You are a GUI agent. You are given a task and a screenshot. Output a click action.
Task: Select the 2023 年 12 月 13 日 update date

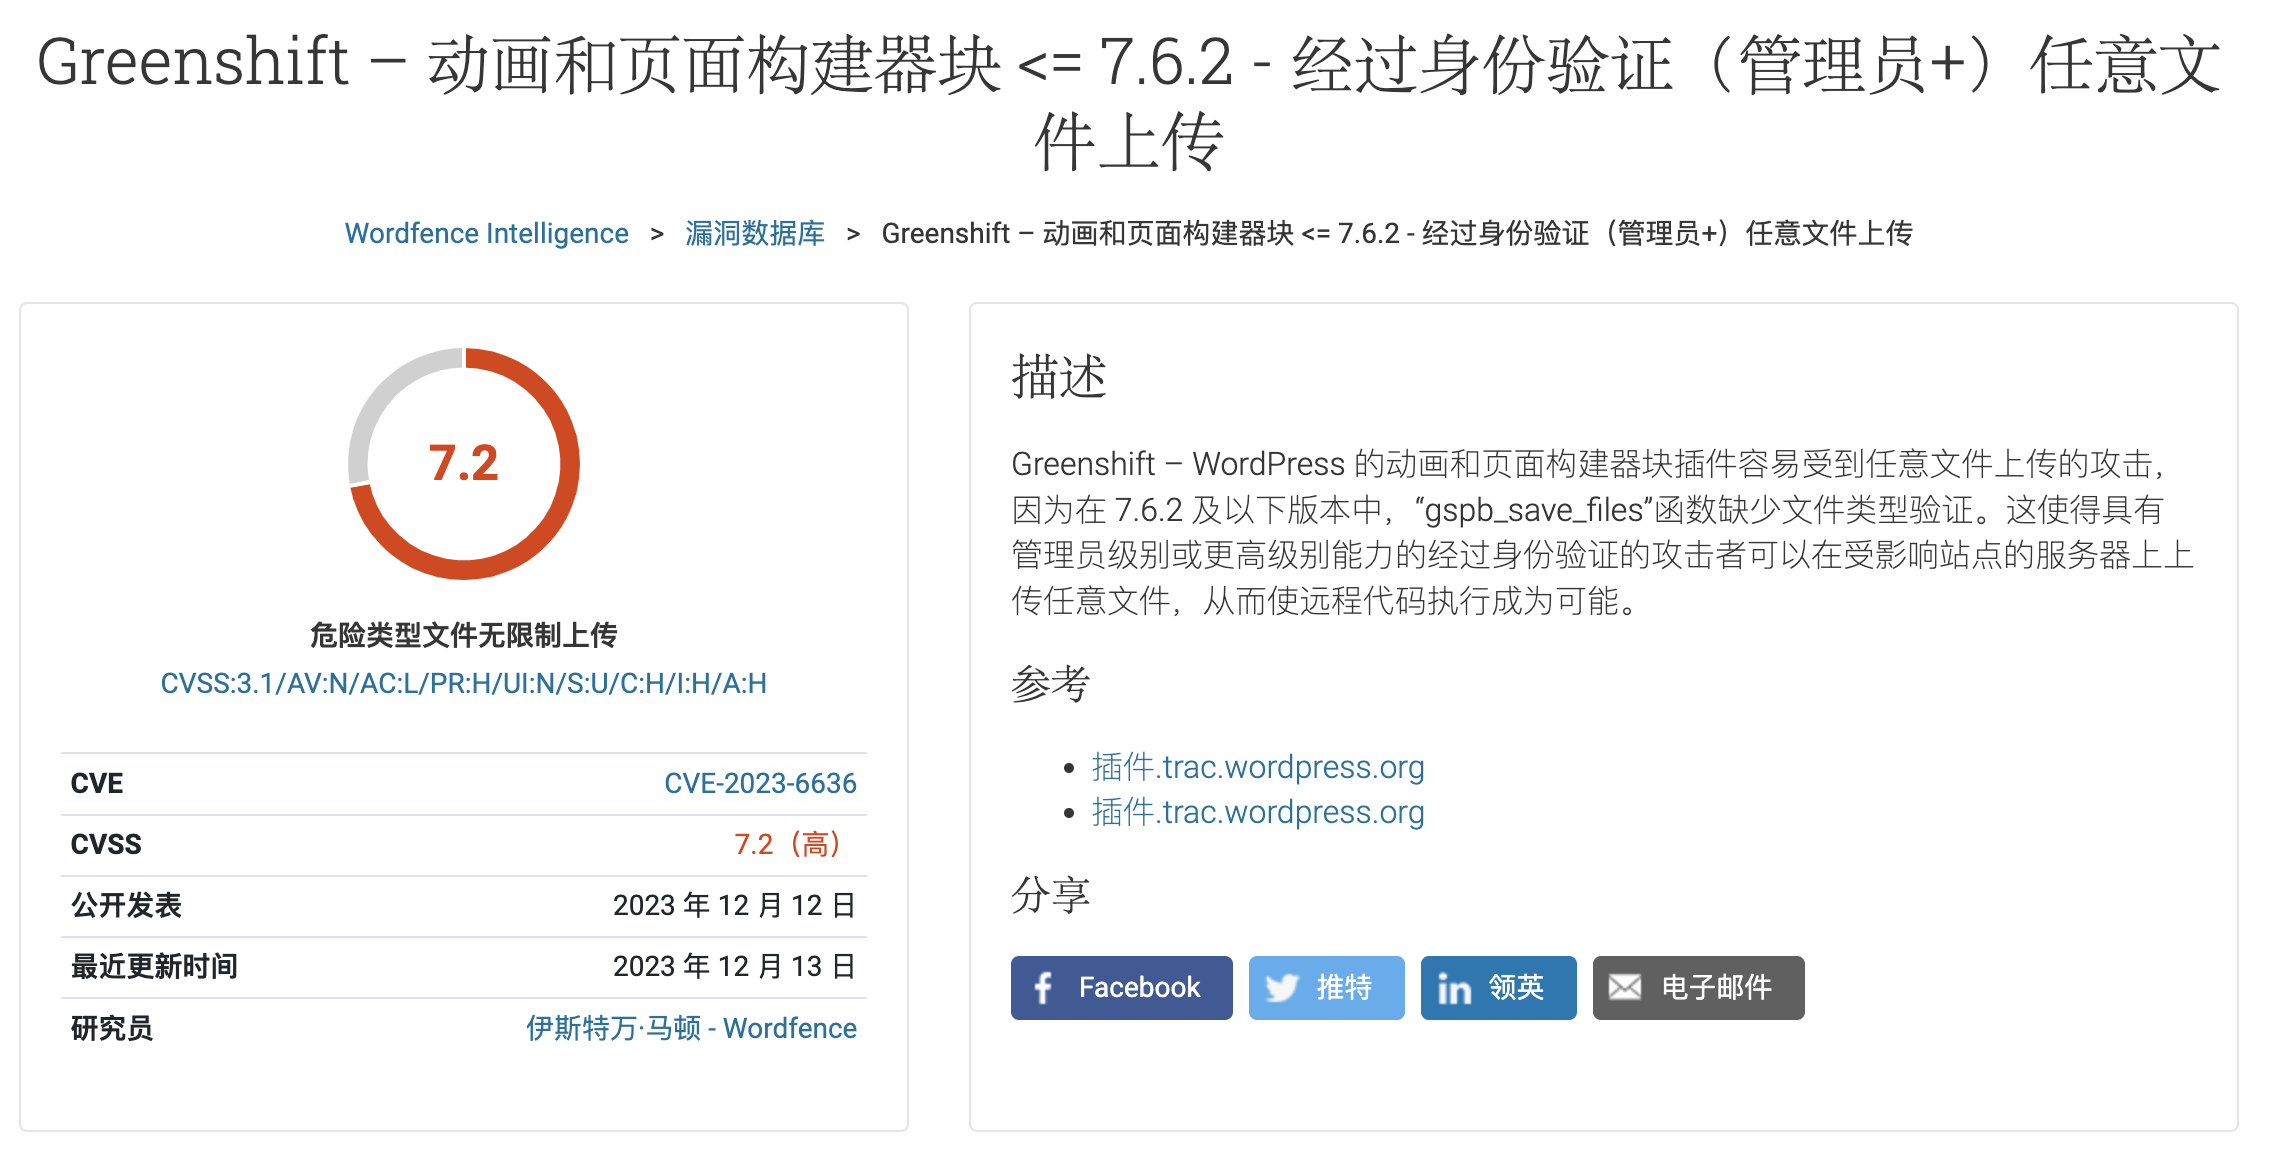(735, 966)
